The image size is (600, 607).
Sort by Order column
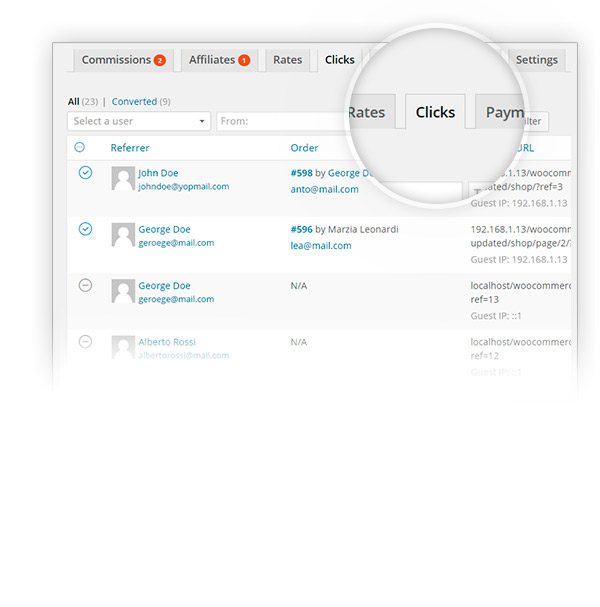304,148
